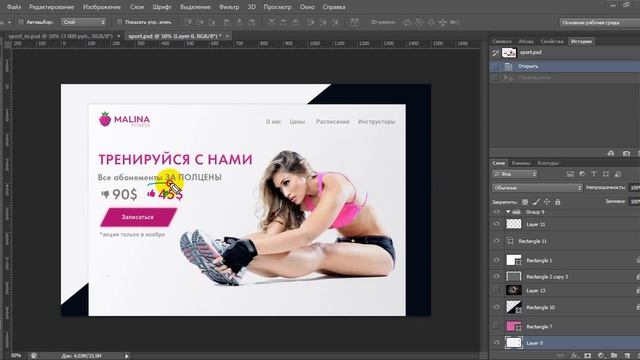The width and height of the screenshot is (640, 360).
Task: Show the hidden Rectangle 7 layer
Action: click(x=496, y=326)
